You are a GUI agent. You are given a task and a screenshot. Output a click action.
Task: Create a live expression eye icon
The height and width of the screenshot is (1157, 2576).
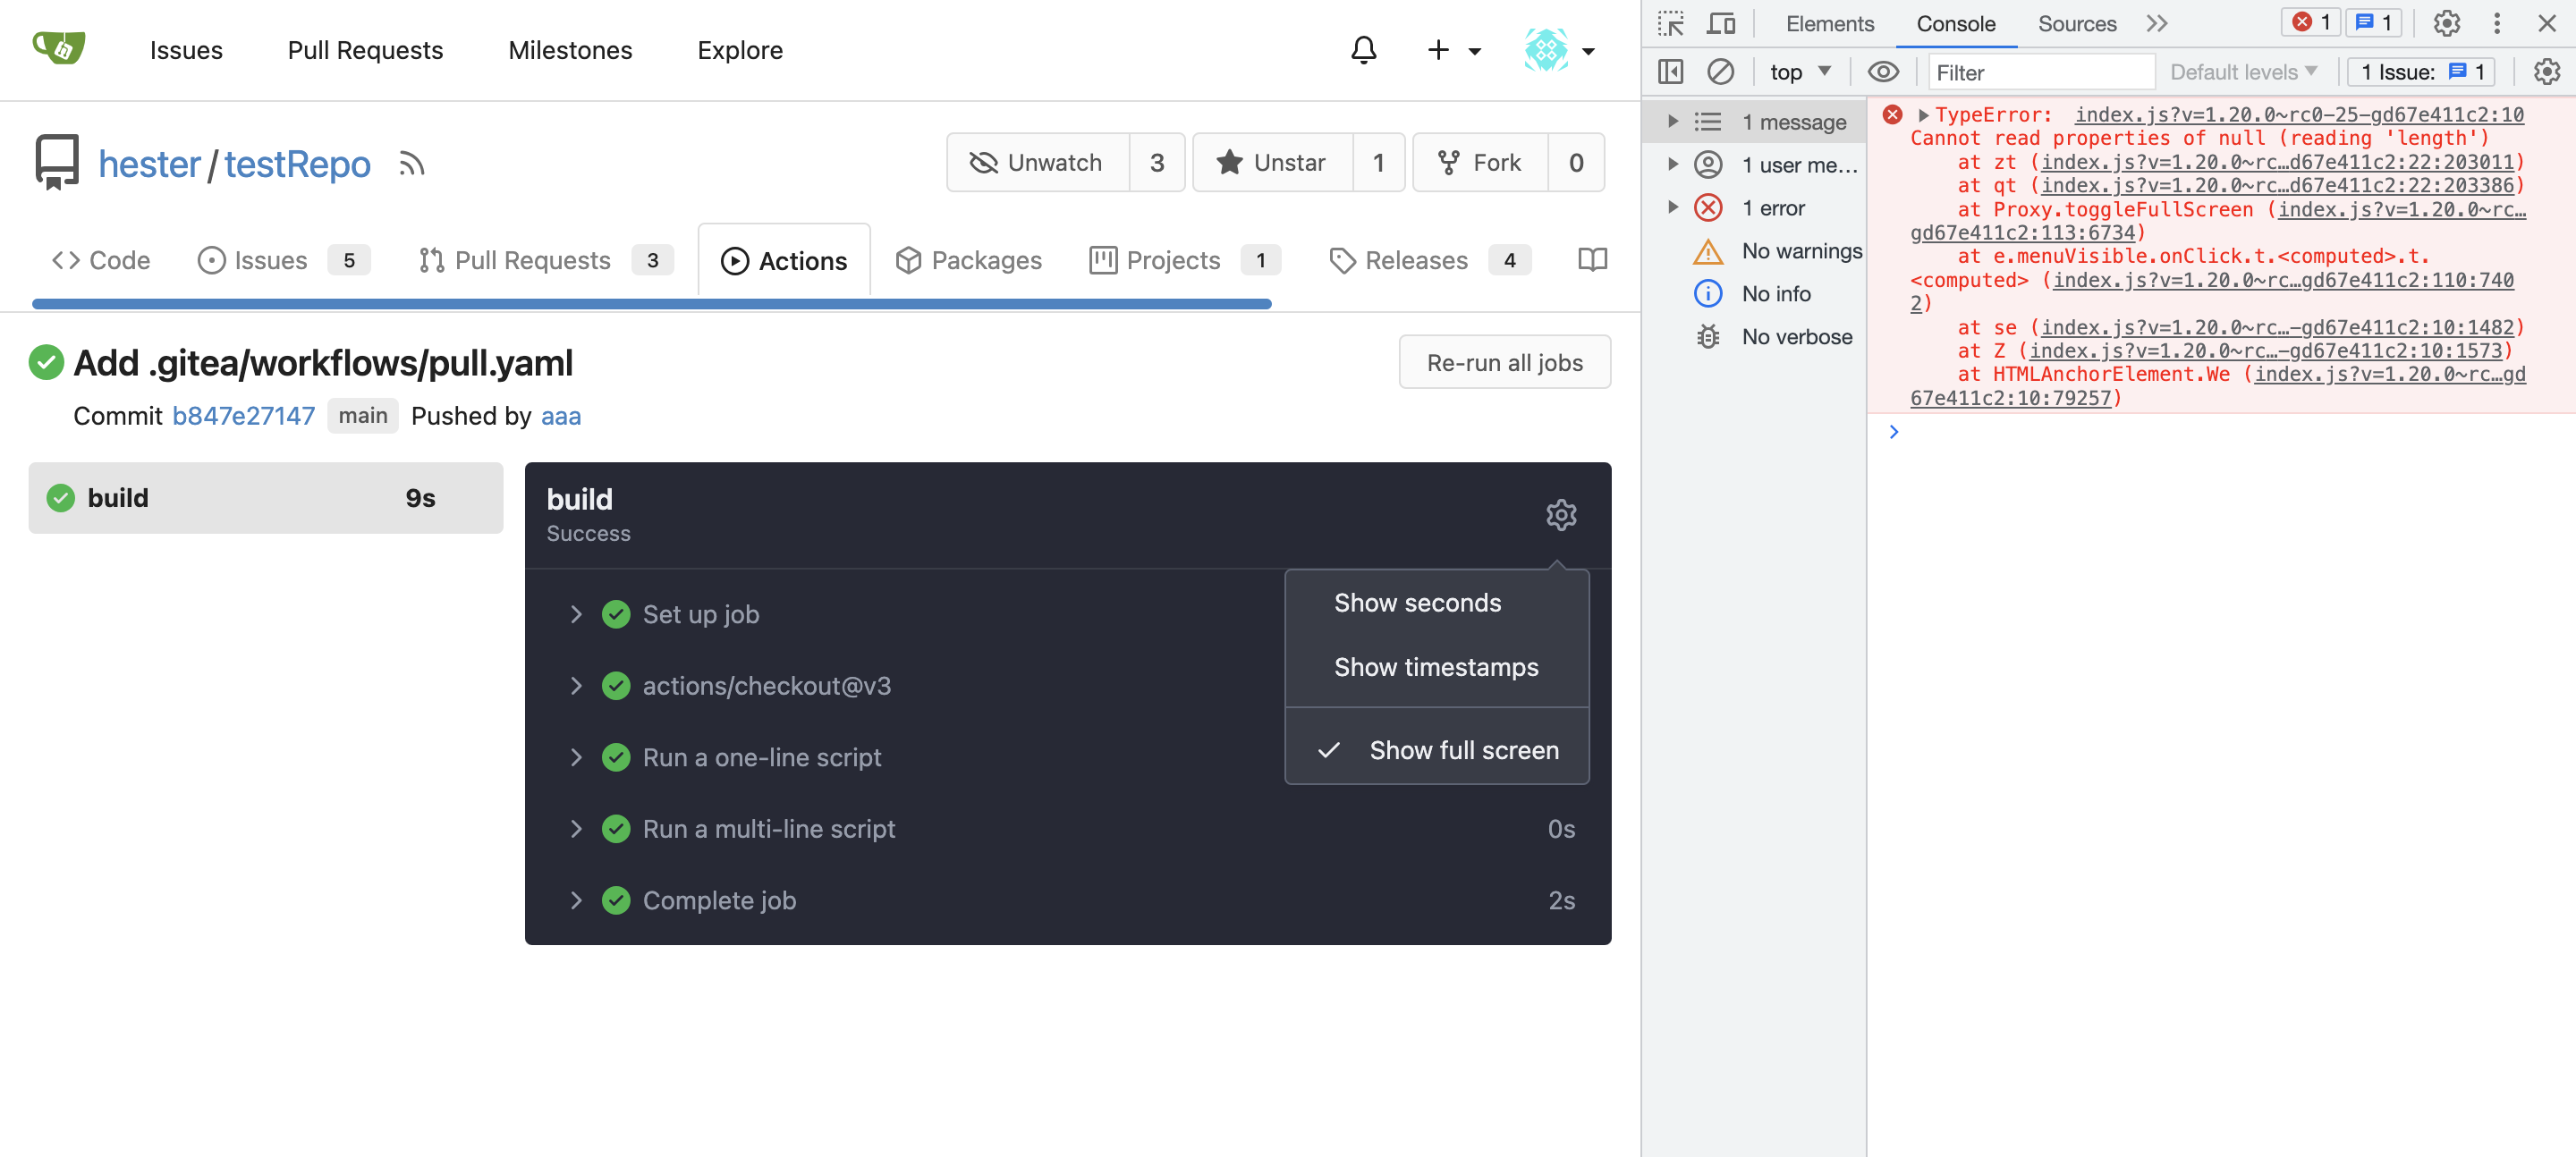[1883, 72]
